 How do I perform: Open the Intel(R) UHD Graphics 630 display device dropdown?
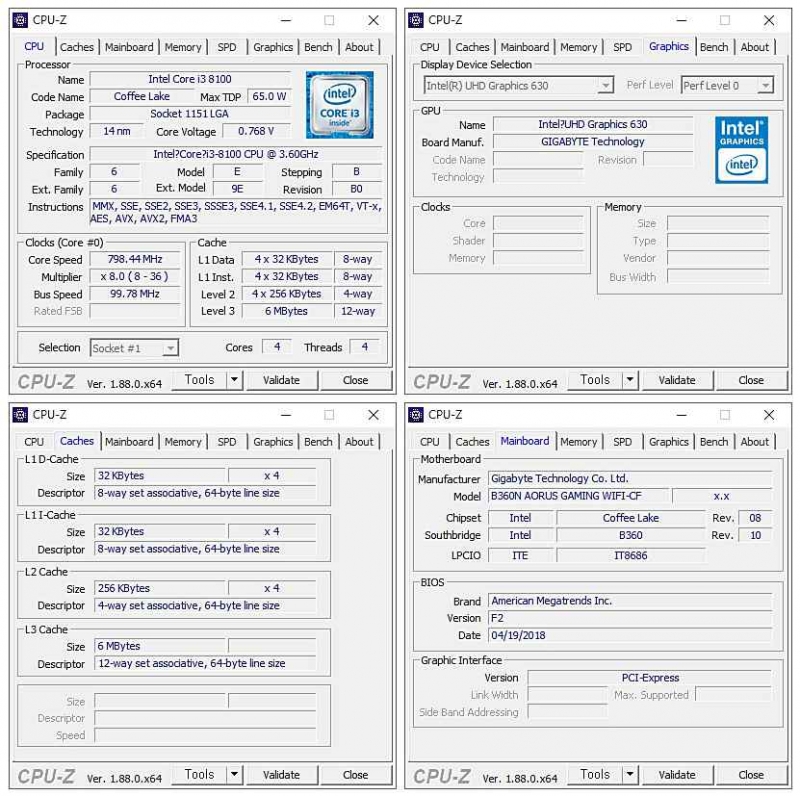point(518,85)
